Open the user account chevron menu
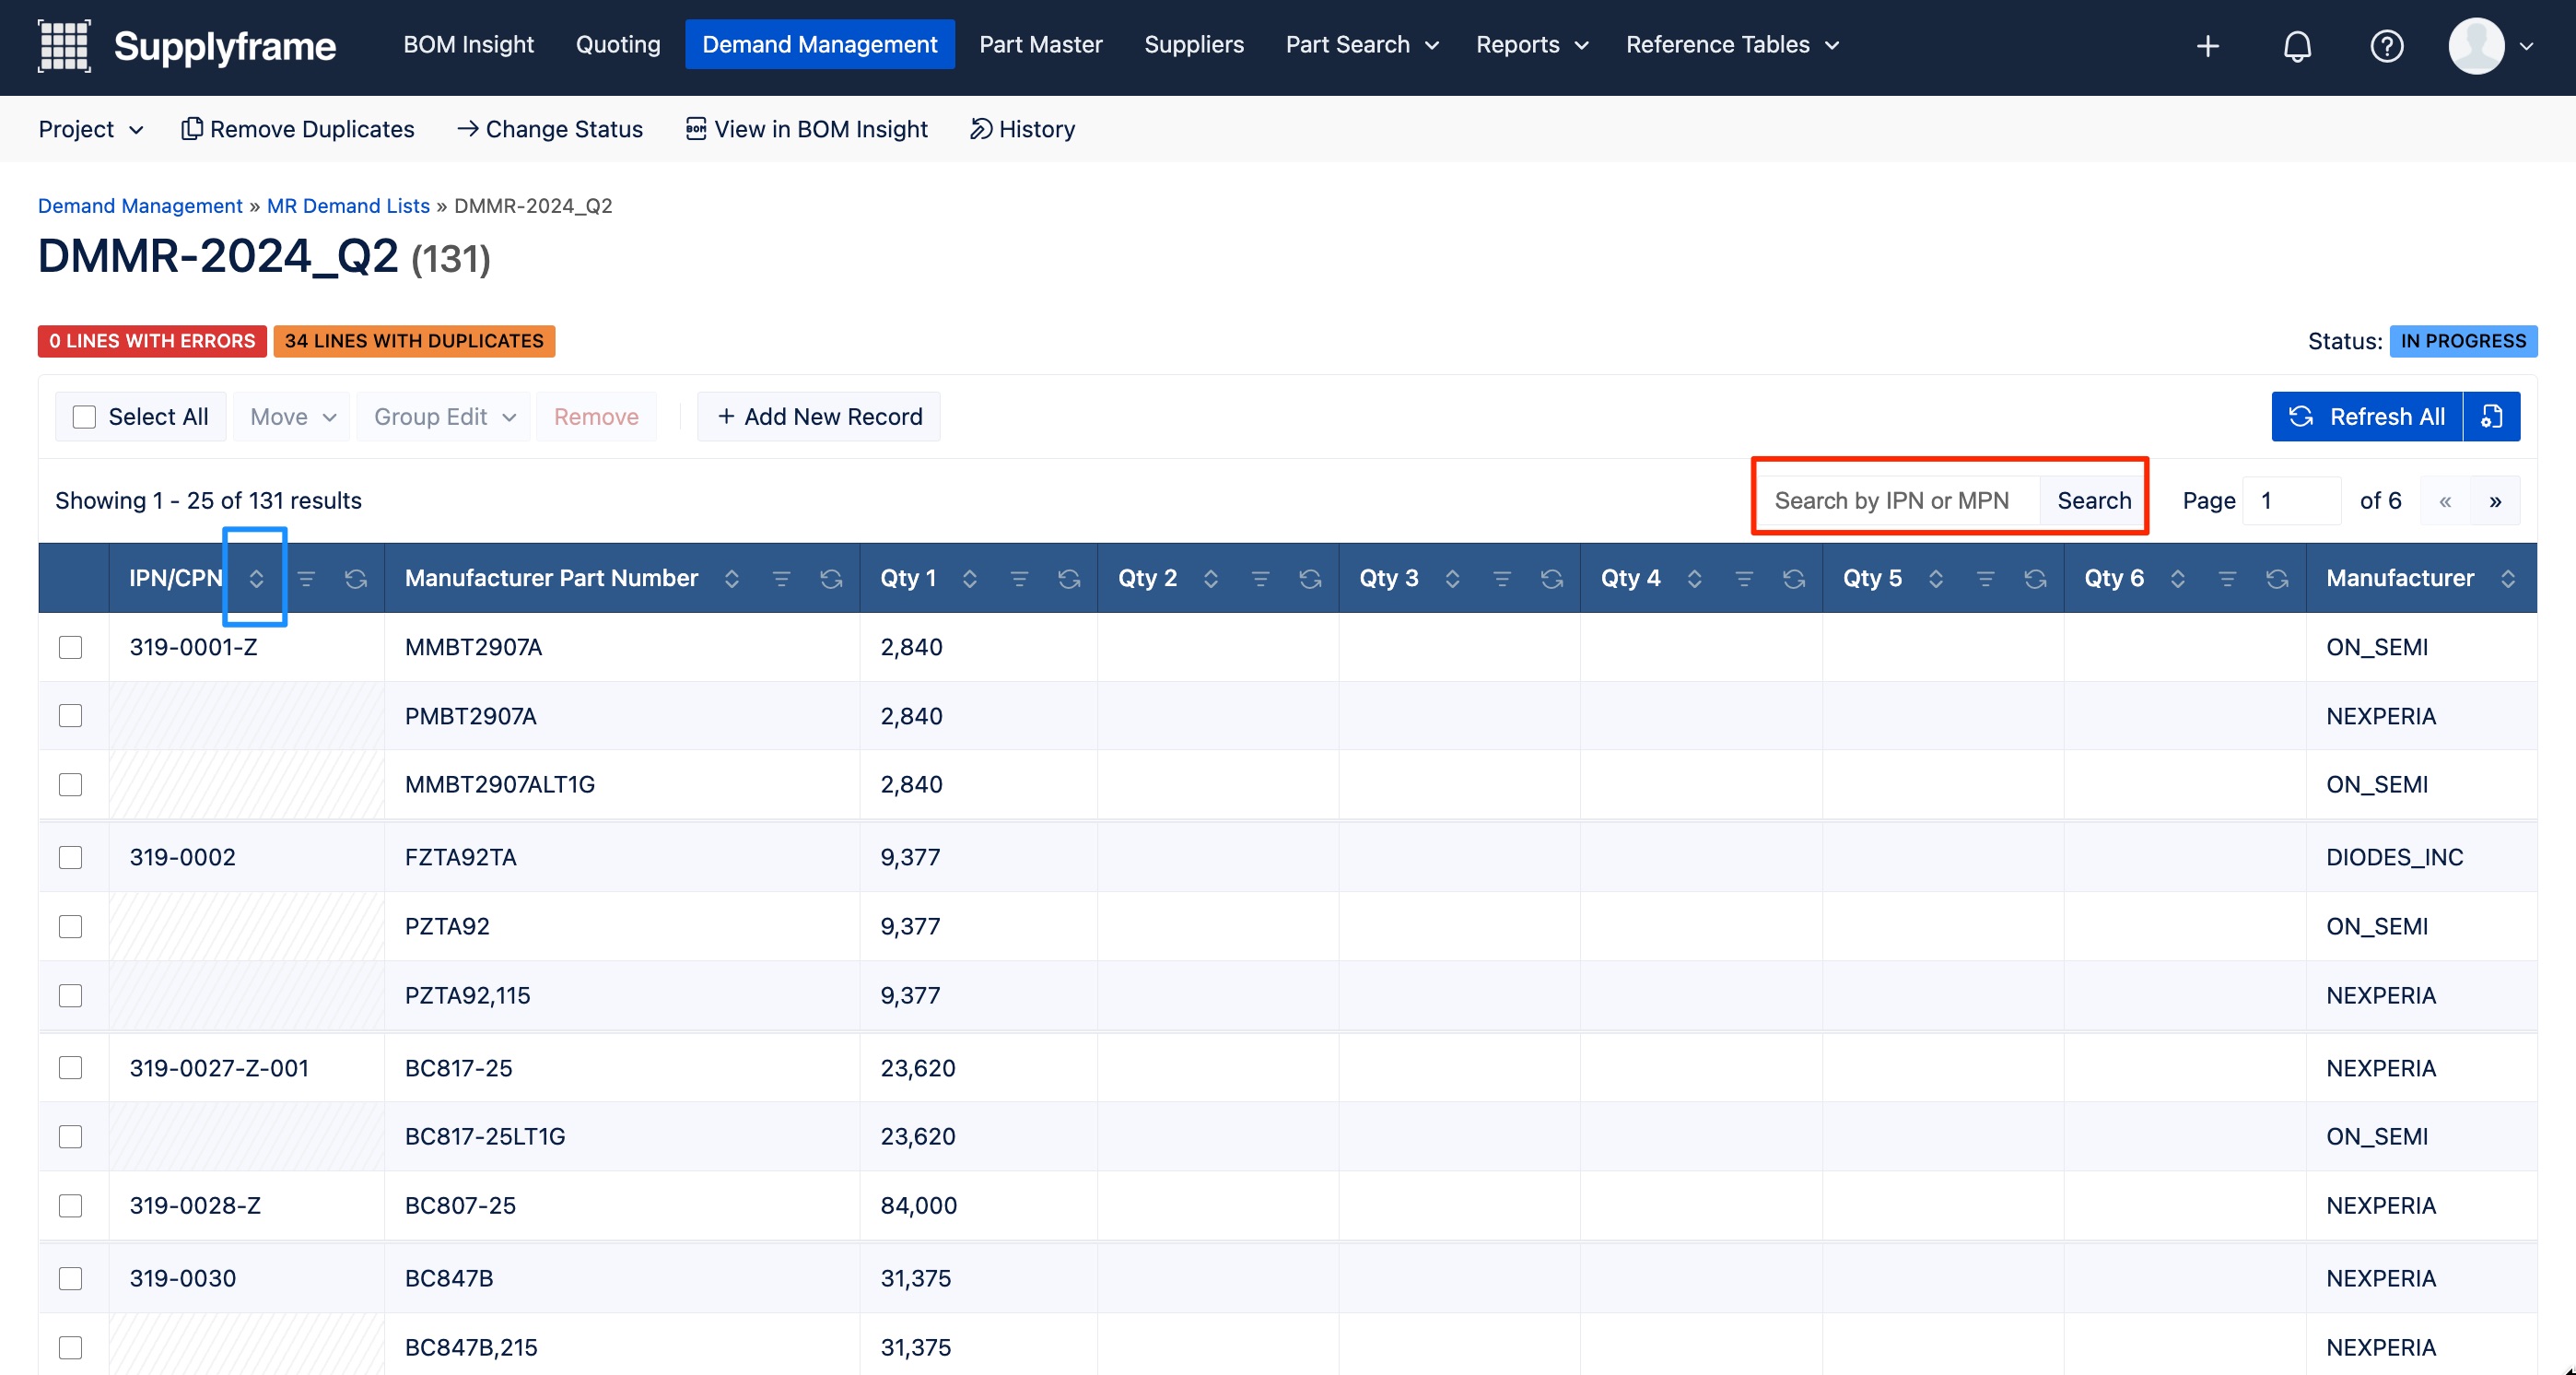Image resolution: width=2576 pixels, height=1375 pixels. tap(2526, 46)
